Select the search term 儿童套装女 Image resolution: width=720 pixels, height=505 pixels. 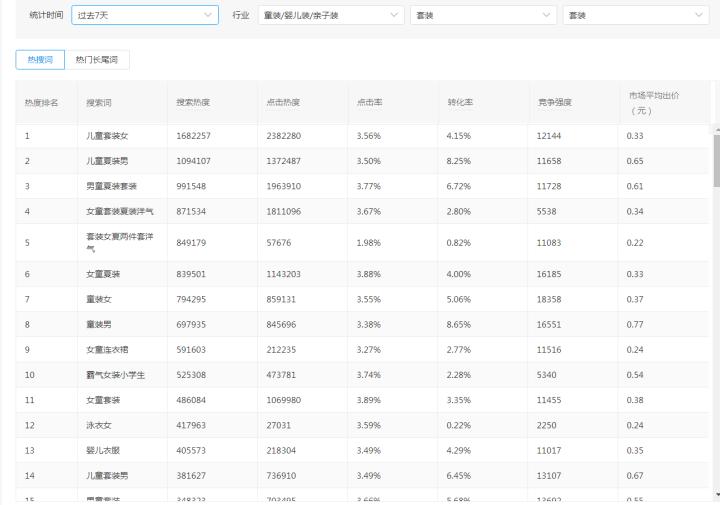click(107, 136)
